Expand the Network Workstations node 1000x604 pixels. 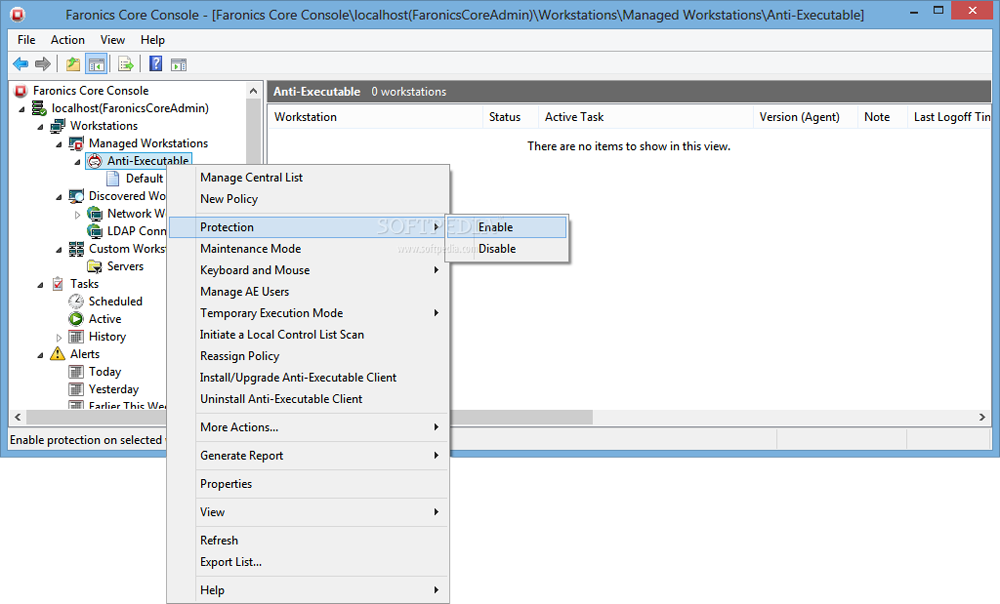coord(78,214)
